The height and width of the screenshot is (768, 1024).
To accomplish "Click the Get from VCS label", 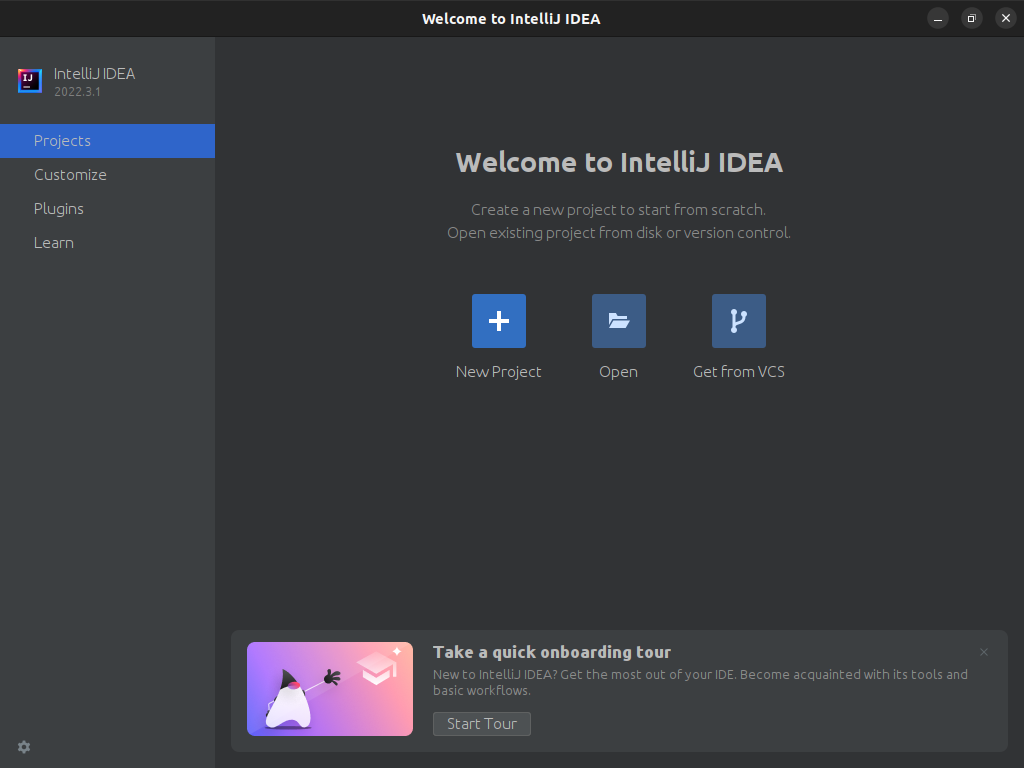I will click(x=738, y=371).
